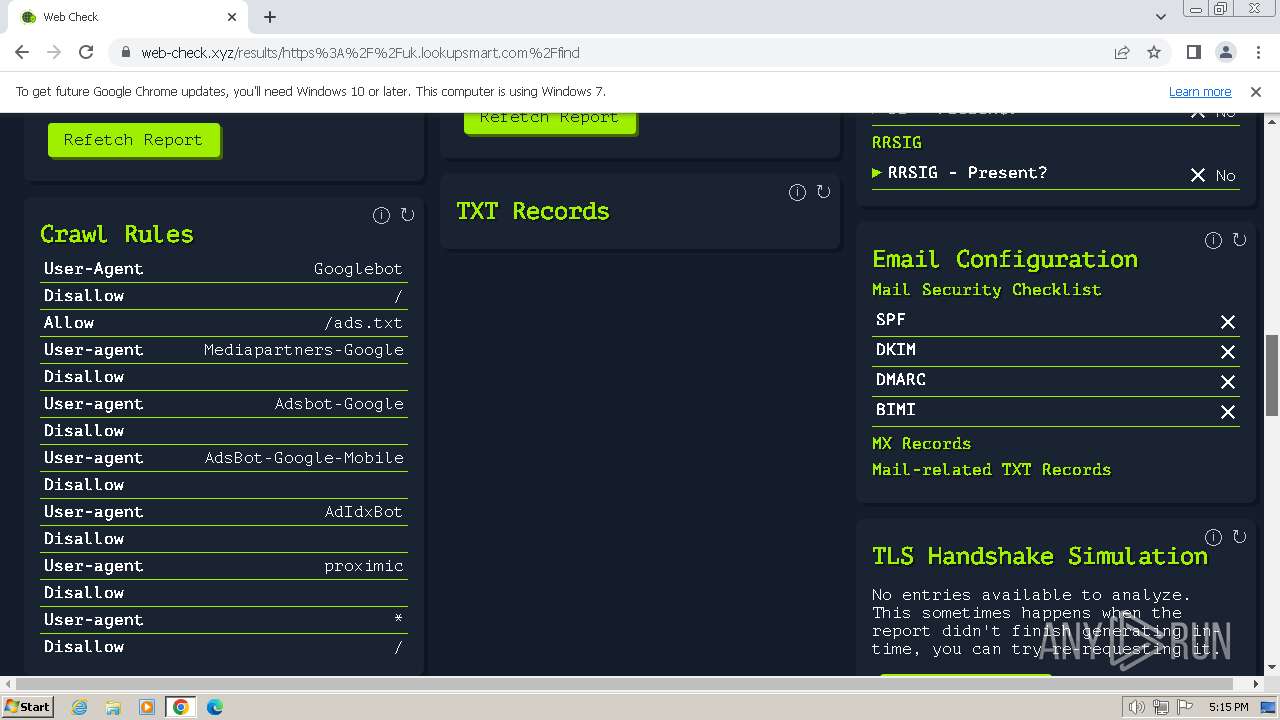
Task: Open info icon on TLS Handshake Simulation card
Action: point(1213,537)
